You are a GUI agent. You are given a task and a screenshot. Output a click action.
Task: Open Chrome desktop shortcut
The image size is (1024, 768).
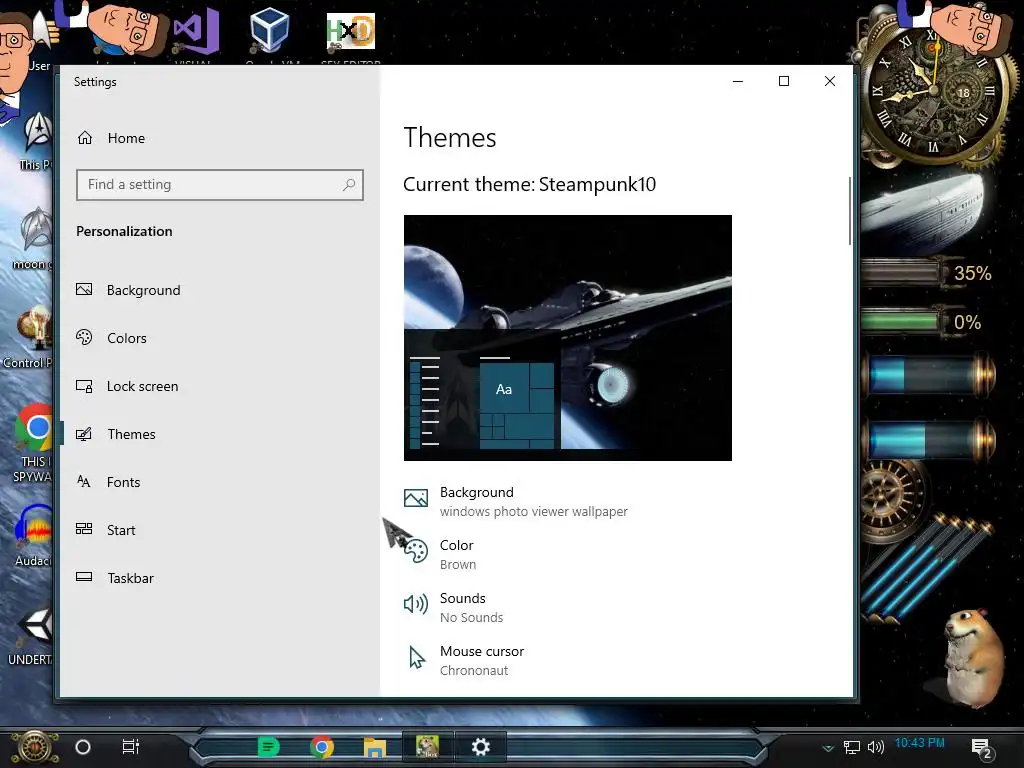pos(34,443)
